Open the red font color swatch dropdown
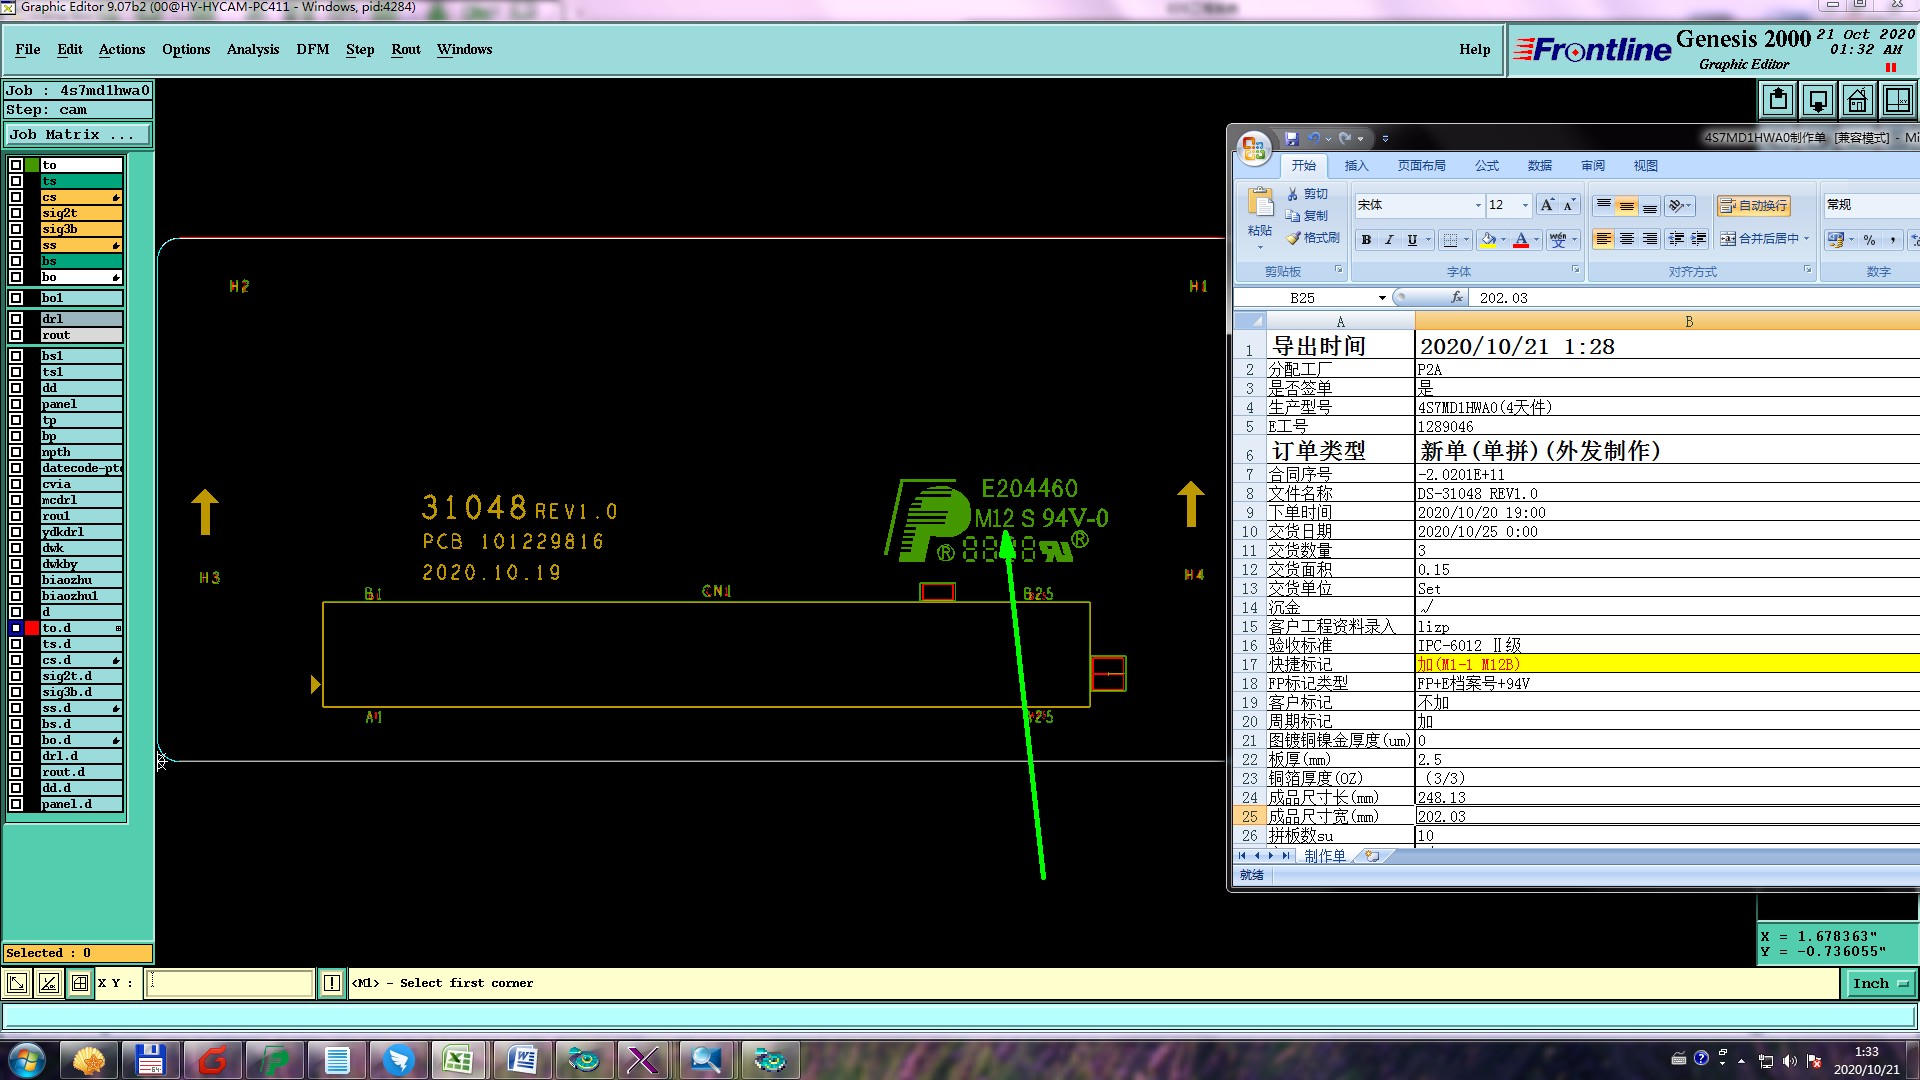The width and height of the screenshot is (1920, 1080). pyautogui.click(x=1537, y=240)
